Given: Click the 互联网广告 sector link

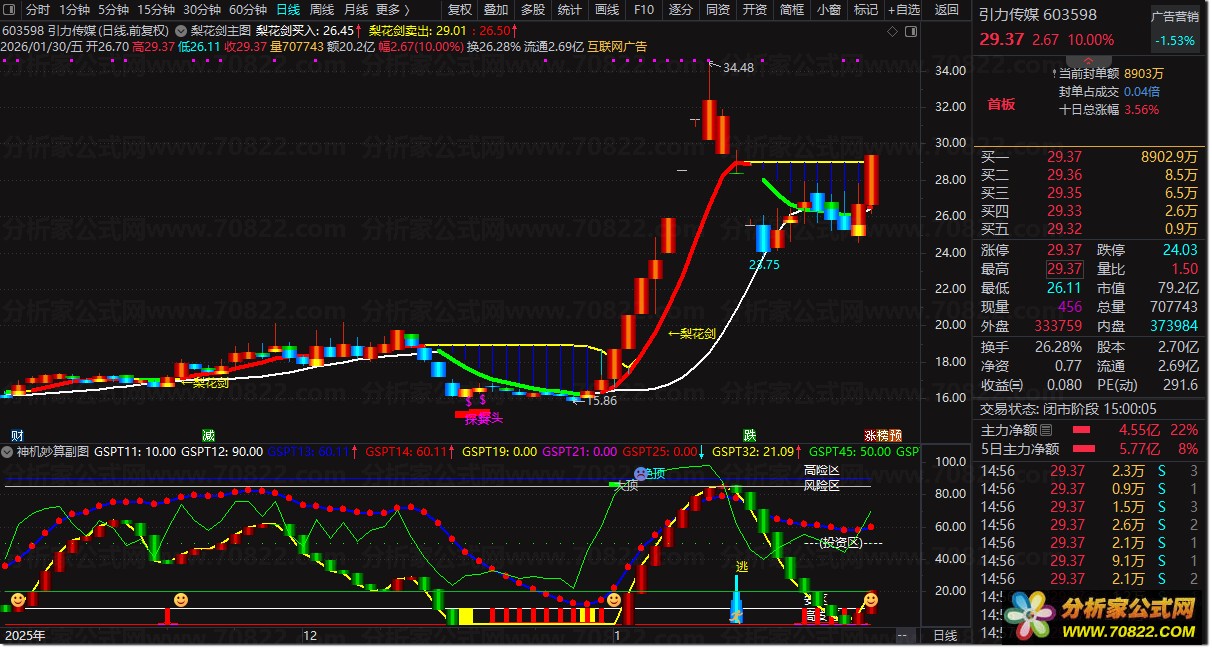Looking at the screenshot, I should tap(617, 46).
